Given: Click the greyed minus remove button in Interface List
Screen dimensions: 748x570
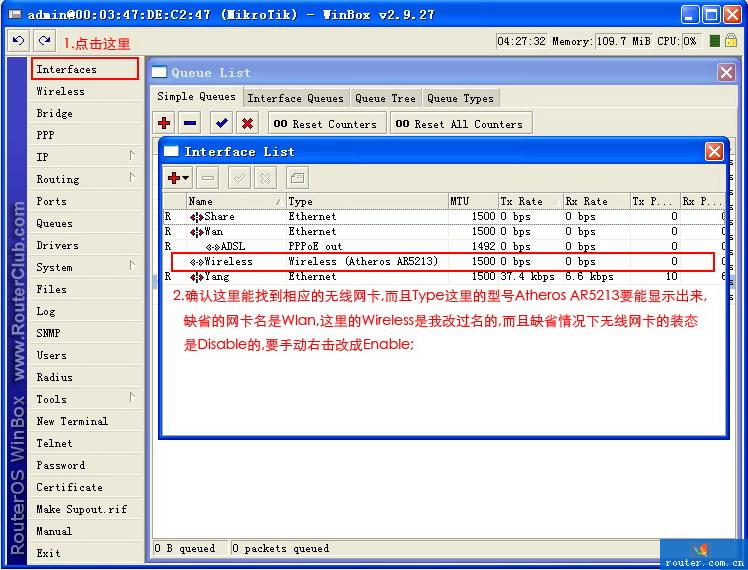Looking at the screenshot, I should [208, 178].
